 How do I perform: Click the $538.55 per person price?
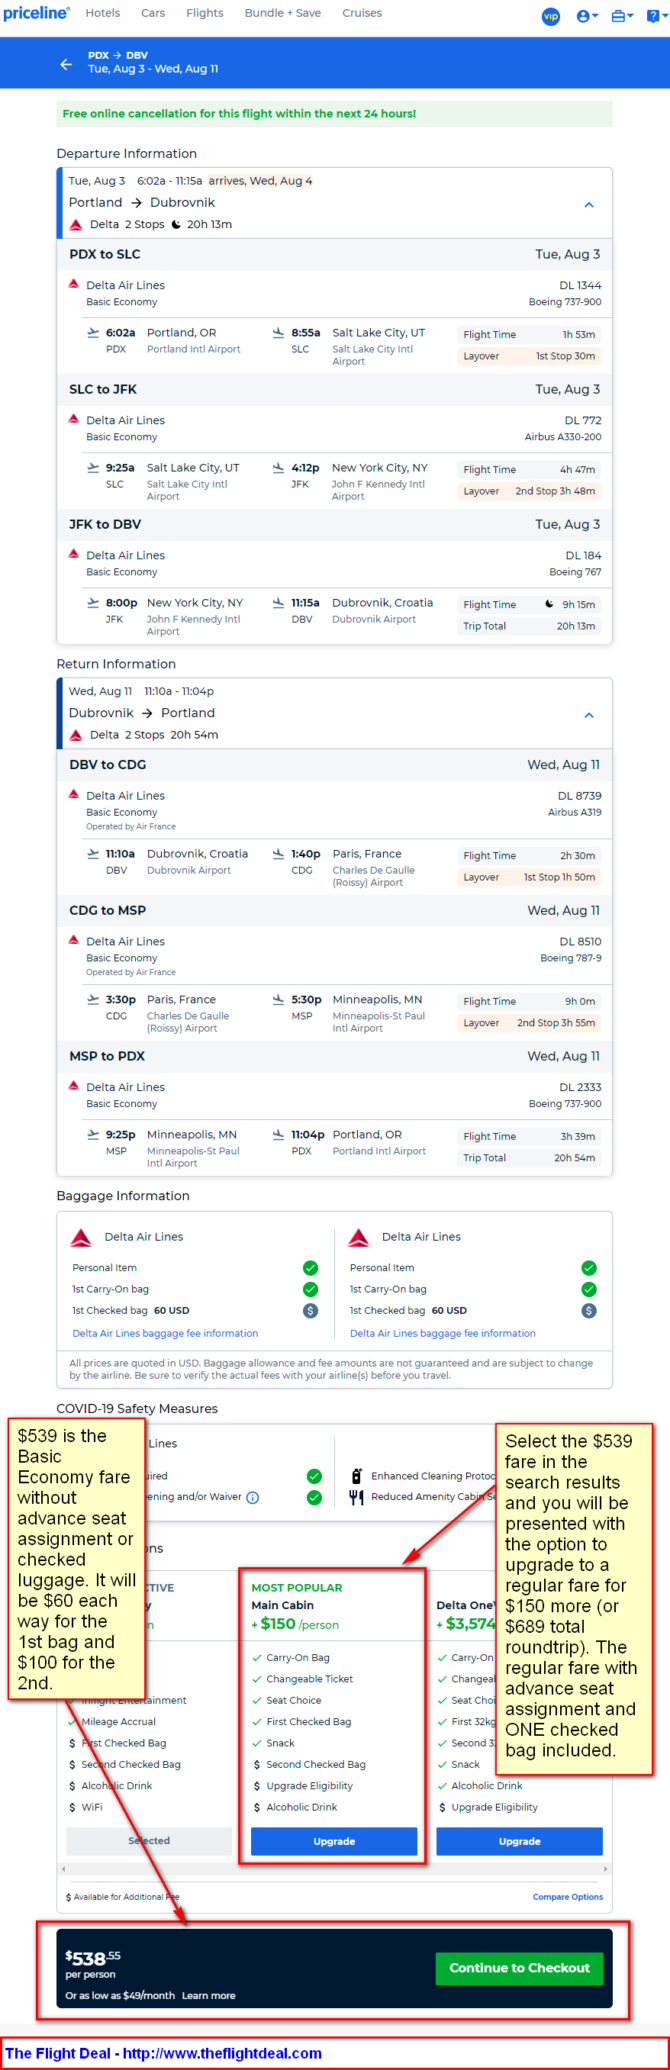93,1959
